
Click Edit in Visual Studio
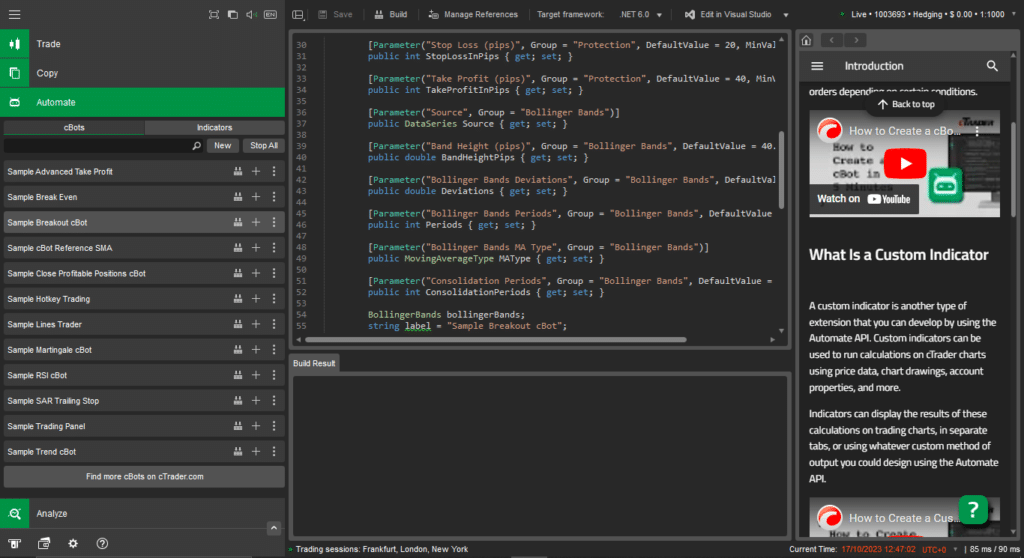tap(728, 14)
